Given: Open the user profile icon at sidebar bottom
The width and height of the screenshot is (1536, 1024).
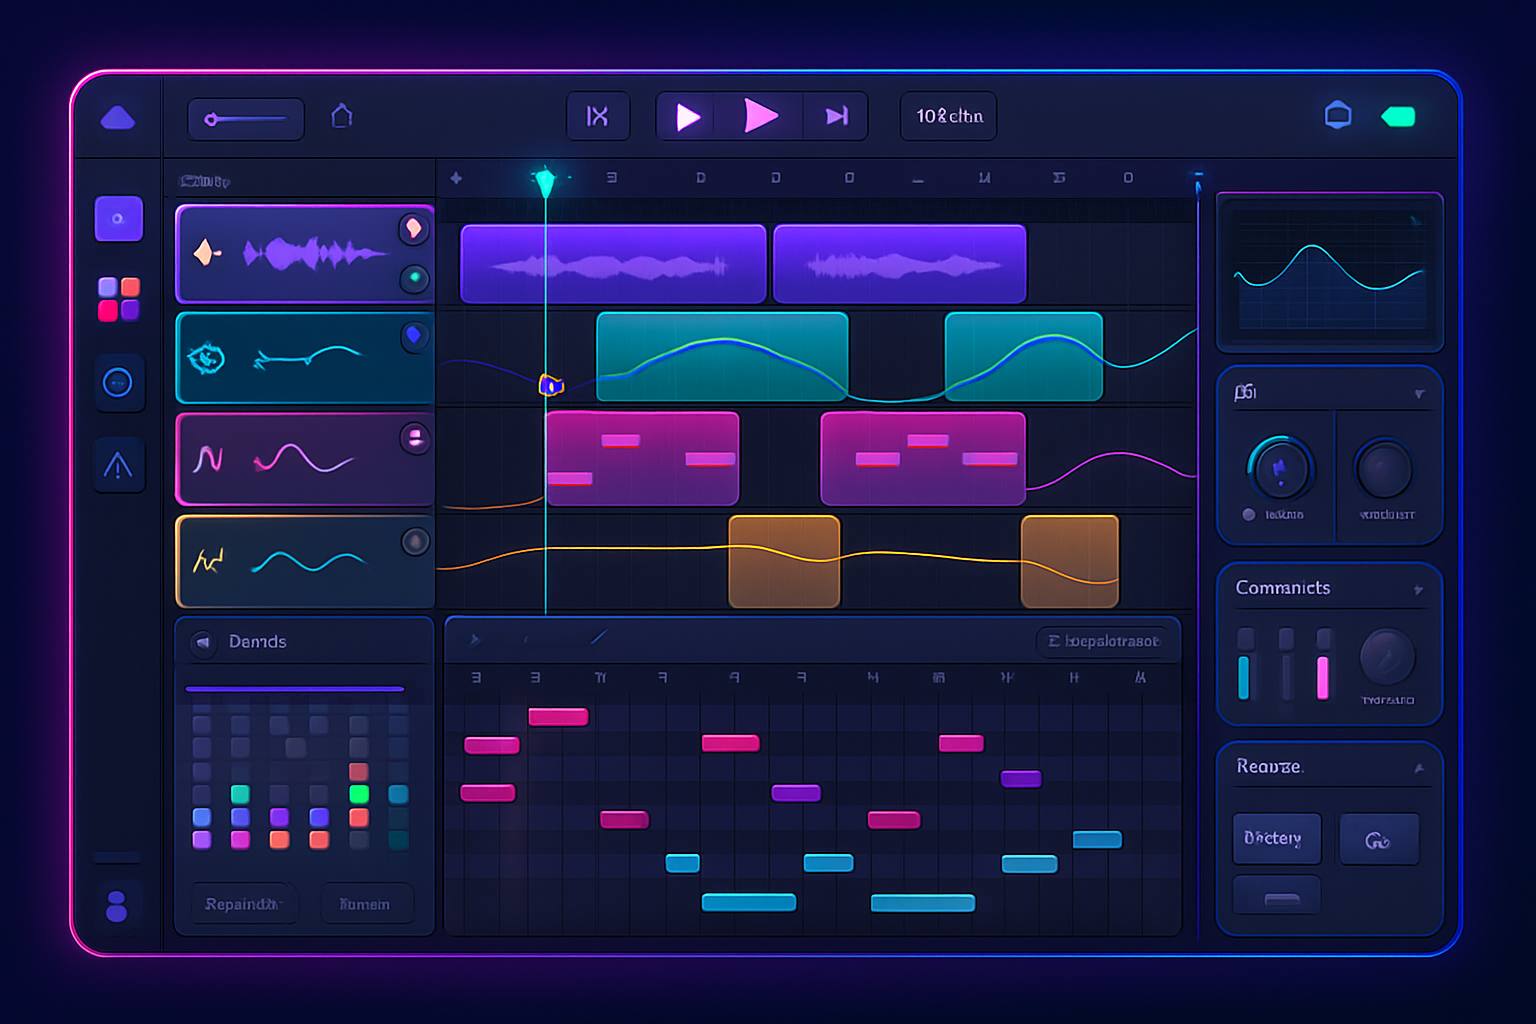Looking at the screenshot, I should point(117,906).
